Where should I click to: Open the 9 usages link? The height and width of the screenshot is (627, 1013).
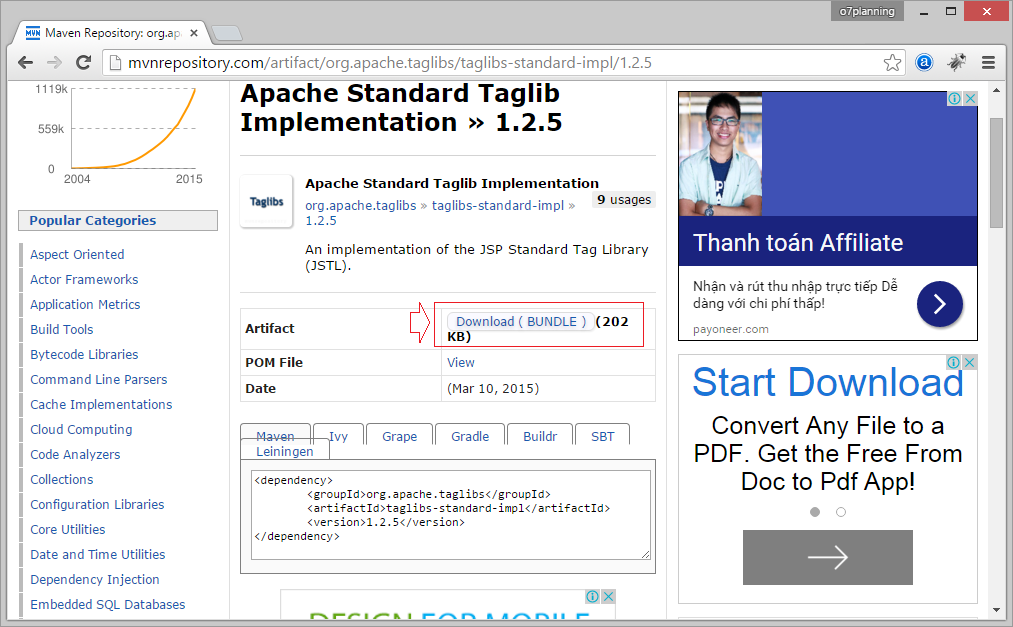[x=624, y=200]
